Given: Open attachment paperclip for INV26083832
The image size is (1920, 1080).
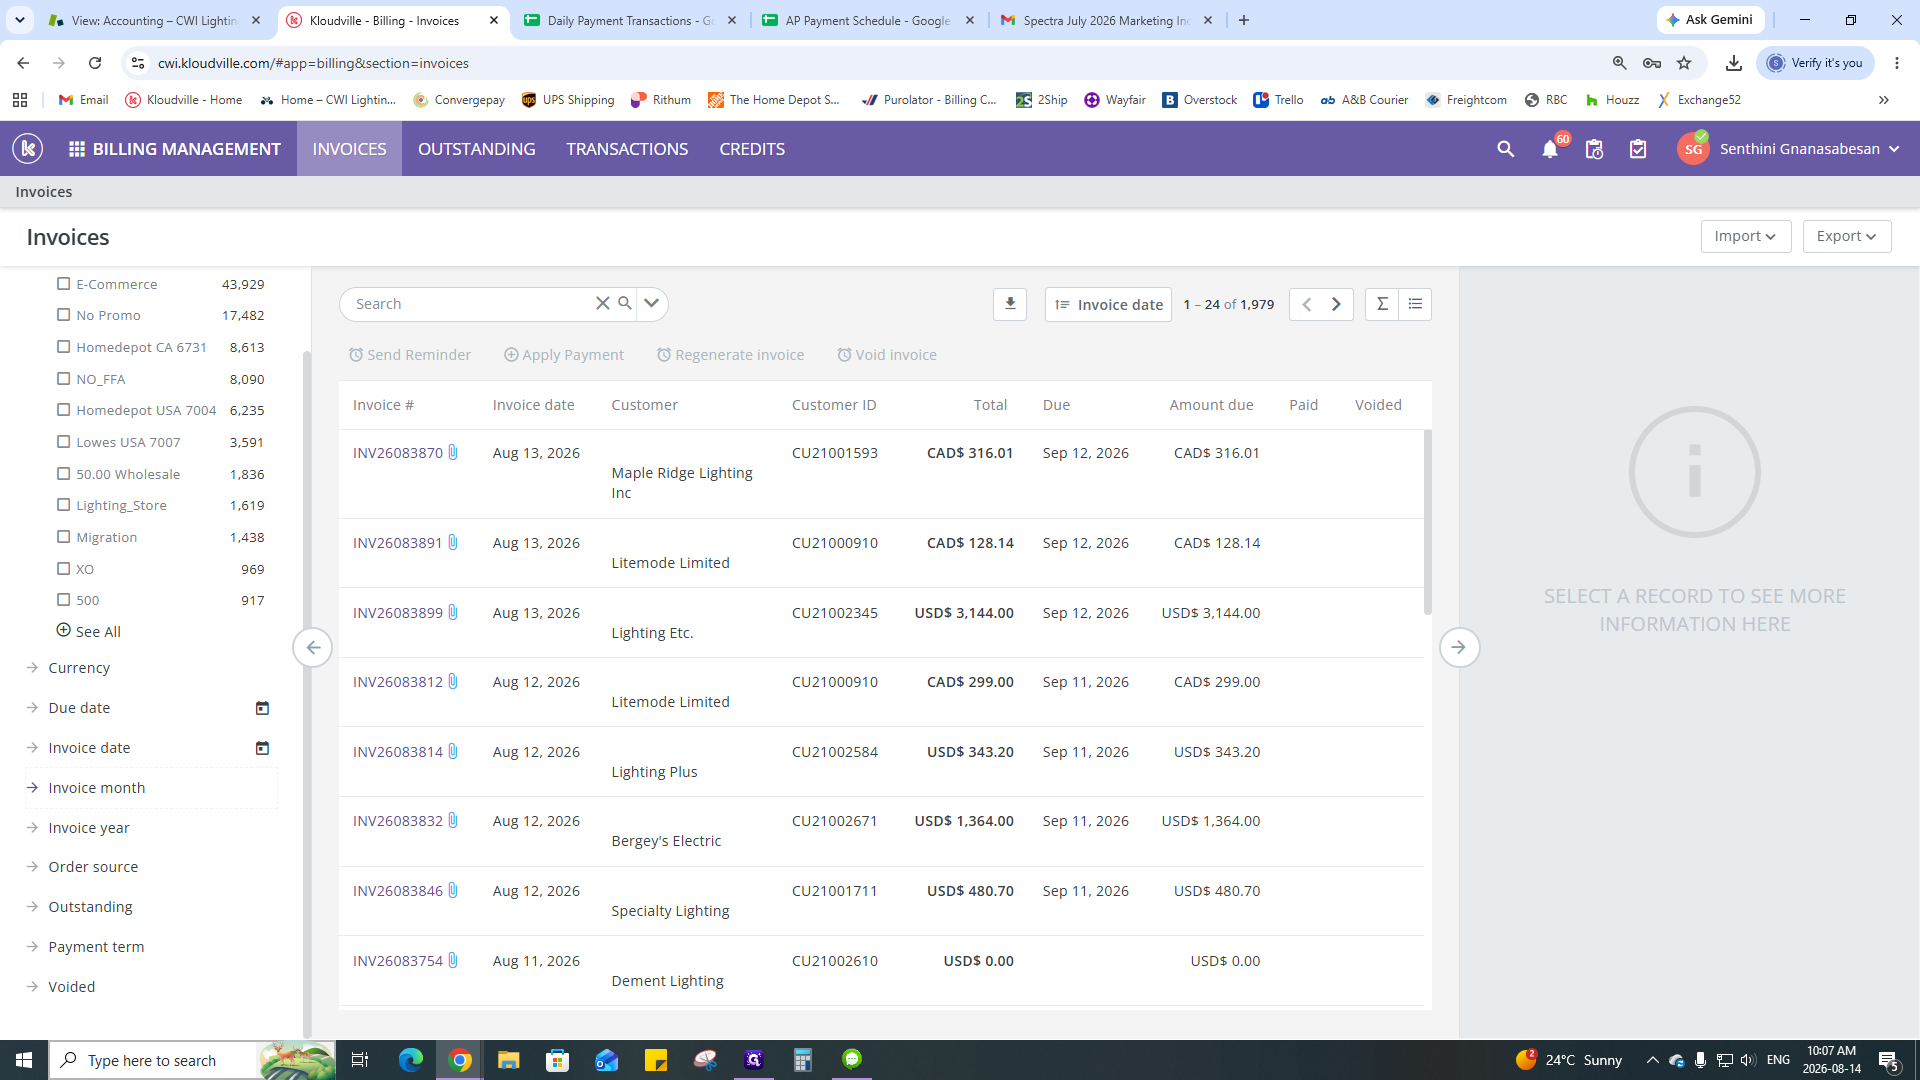Looking at the screenshot, I should [453, 821].
